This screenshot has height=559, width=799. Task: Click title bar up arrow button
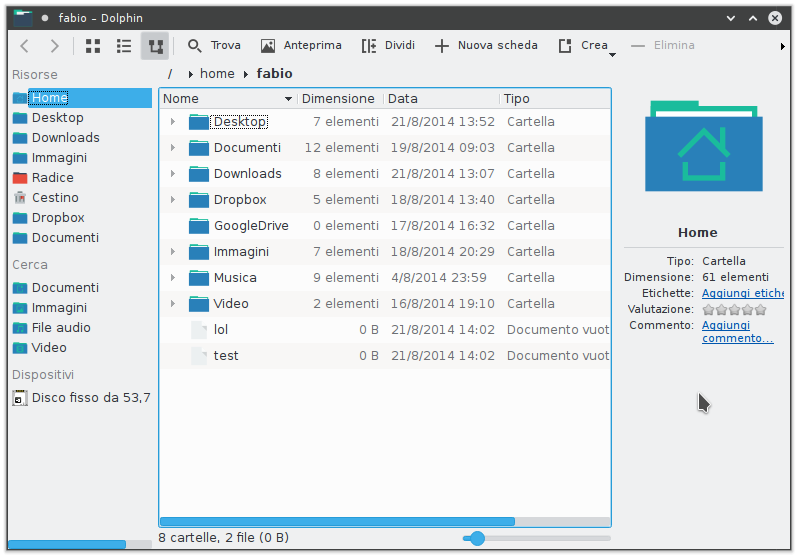753,18
